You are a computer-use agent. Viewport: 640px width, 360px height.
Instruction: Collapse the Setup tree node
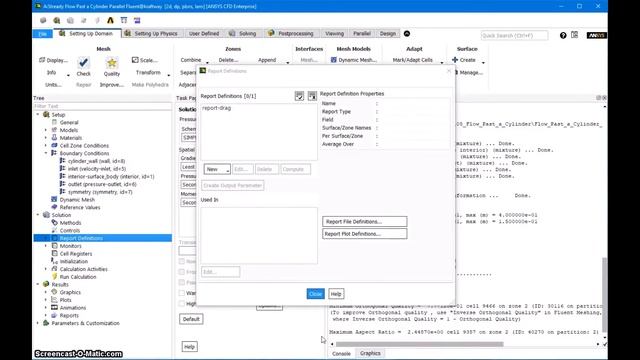38,115
